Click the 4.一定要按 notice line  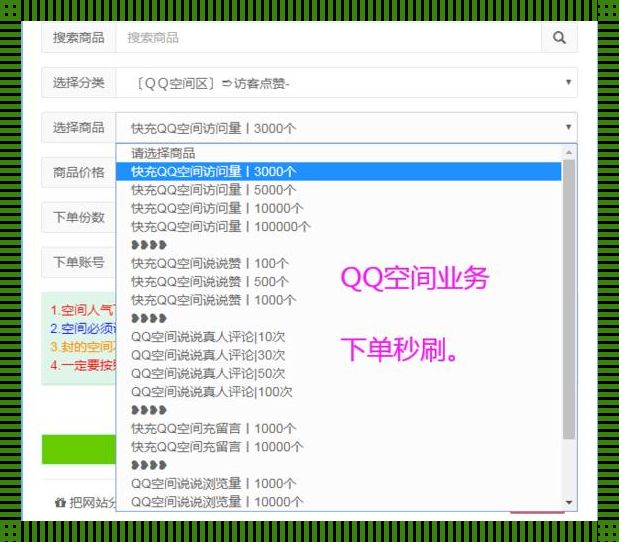click(83, 365)
